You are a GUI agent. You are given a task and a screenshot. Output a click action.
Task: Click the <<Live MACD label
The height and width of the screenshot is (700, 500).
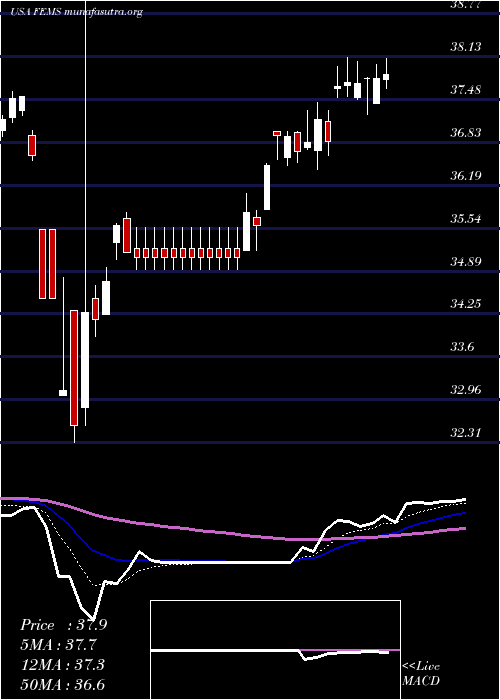click(x=421, y=673)
